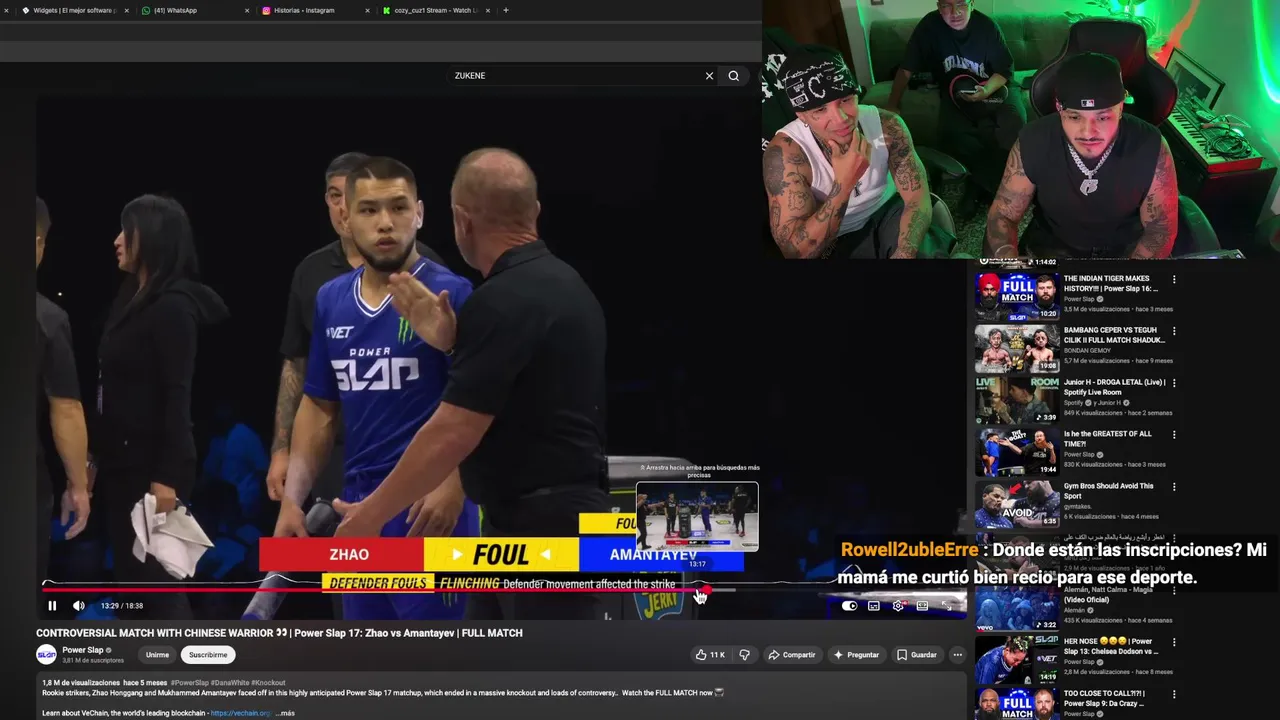The image size is (1280, 720).
Task: Open THE INDIAN TIGER MAKES HISTORY title
Action: pyautogui.click(x=1110, y=284)
